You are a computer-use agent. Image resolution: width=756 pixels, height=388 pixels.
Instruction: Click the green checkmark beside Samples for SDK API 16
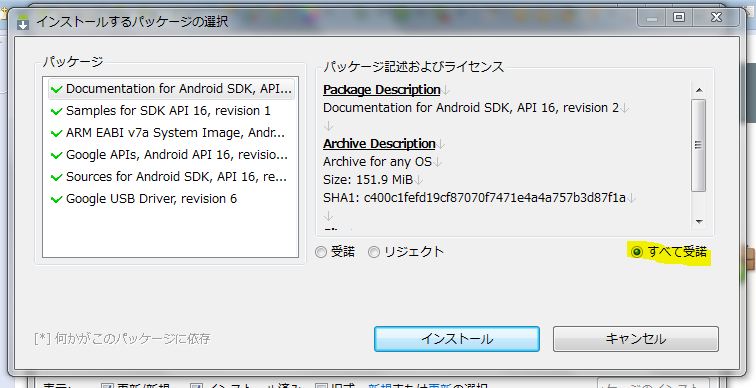(x=56, y=111)
